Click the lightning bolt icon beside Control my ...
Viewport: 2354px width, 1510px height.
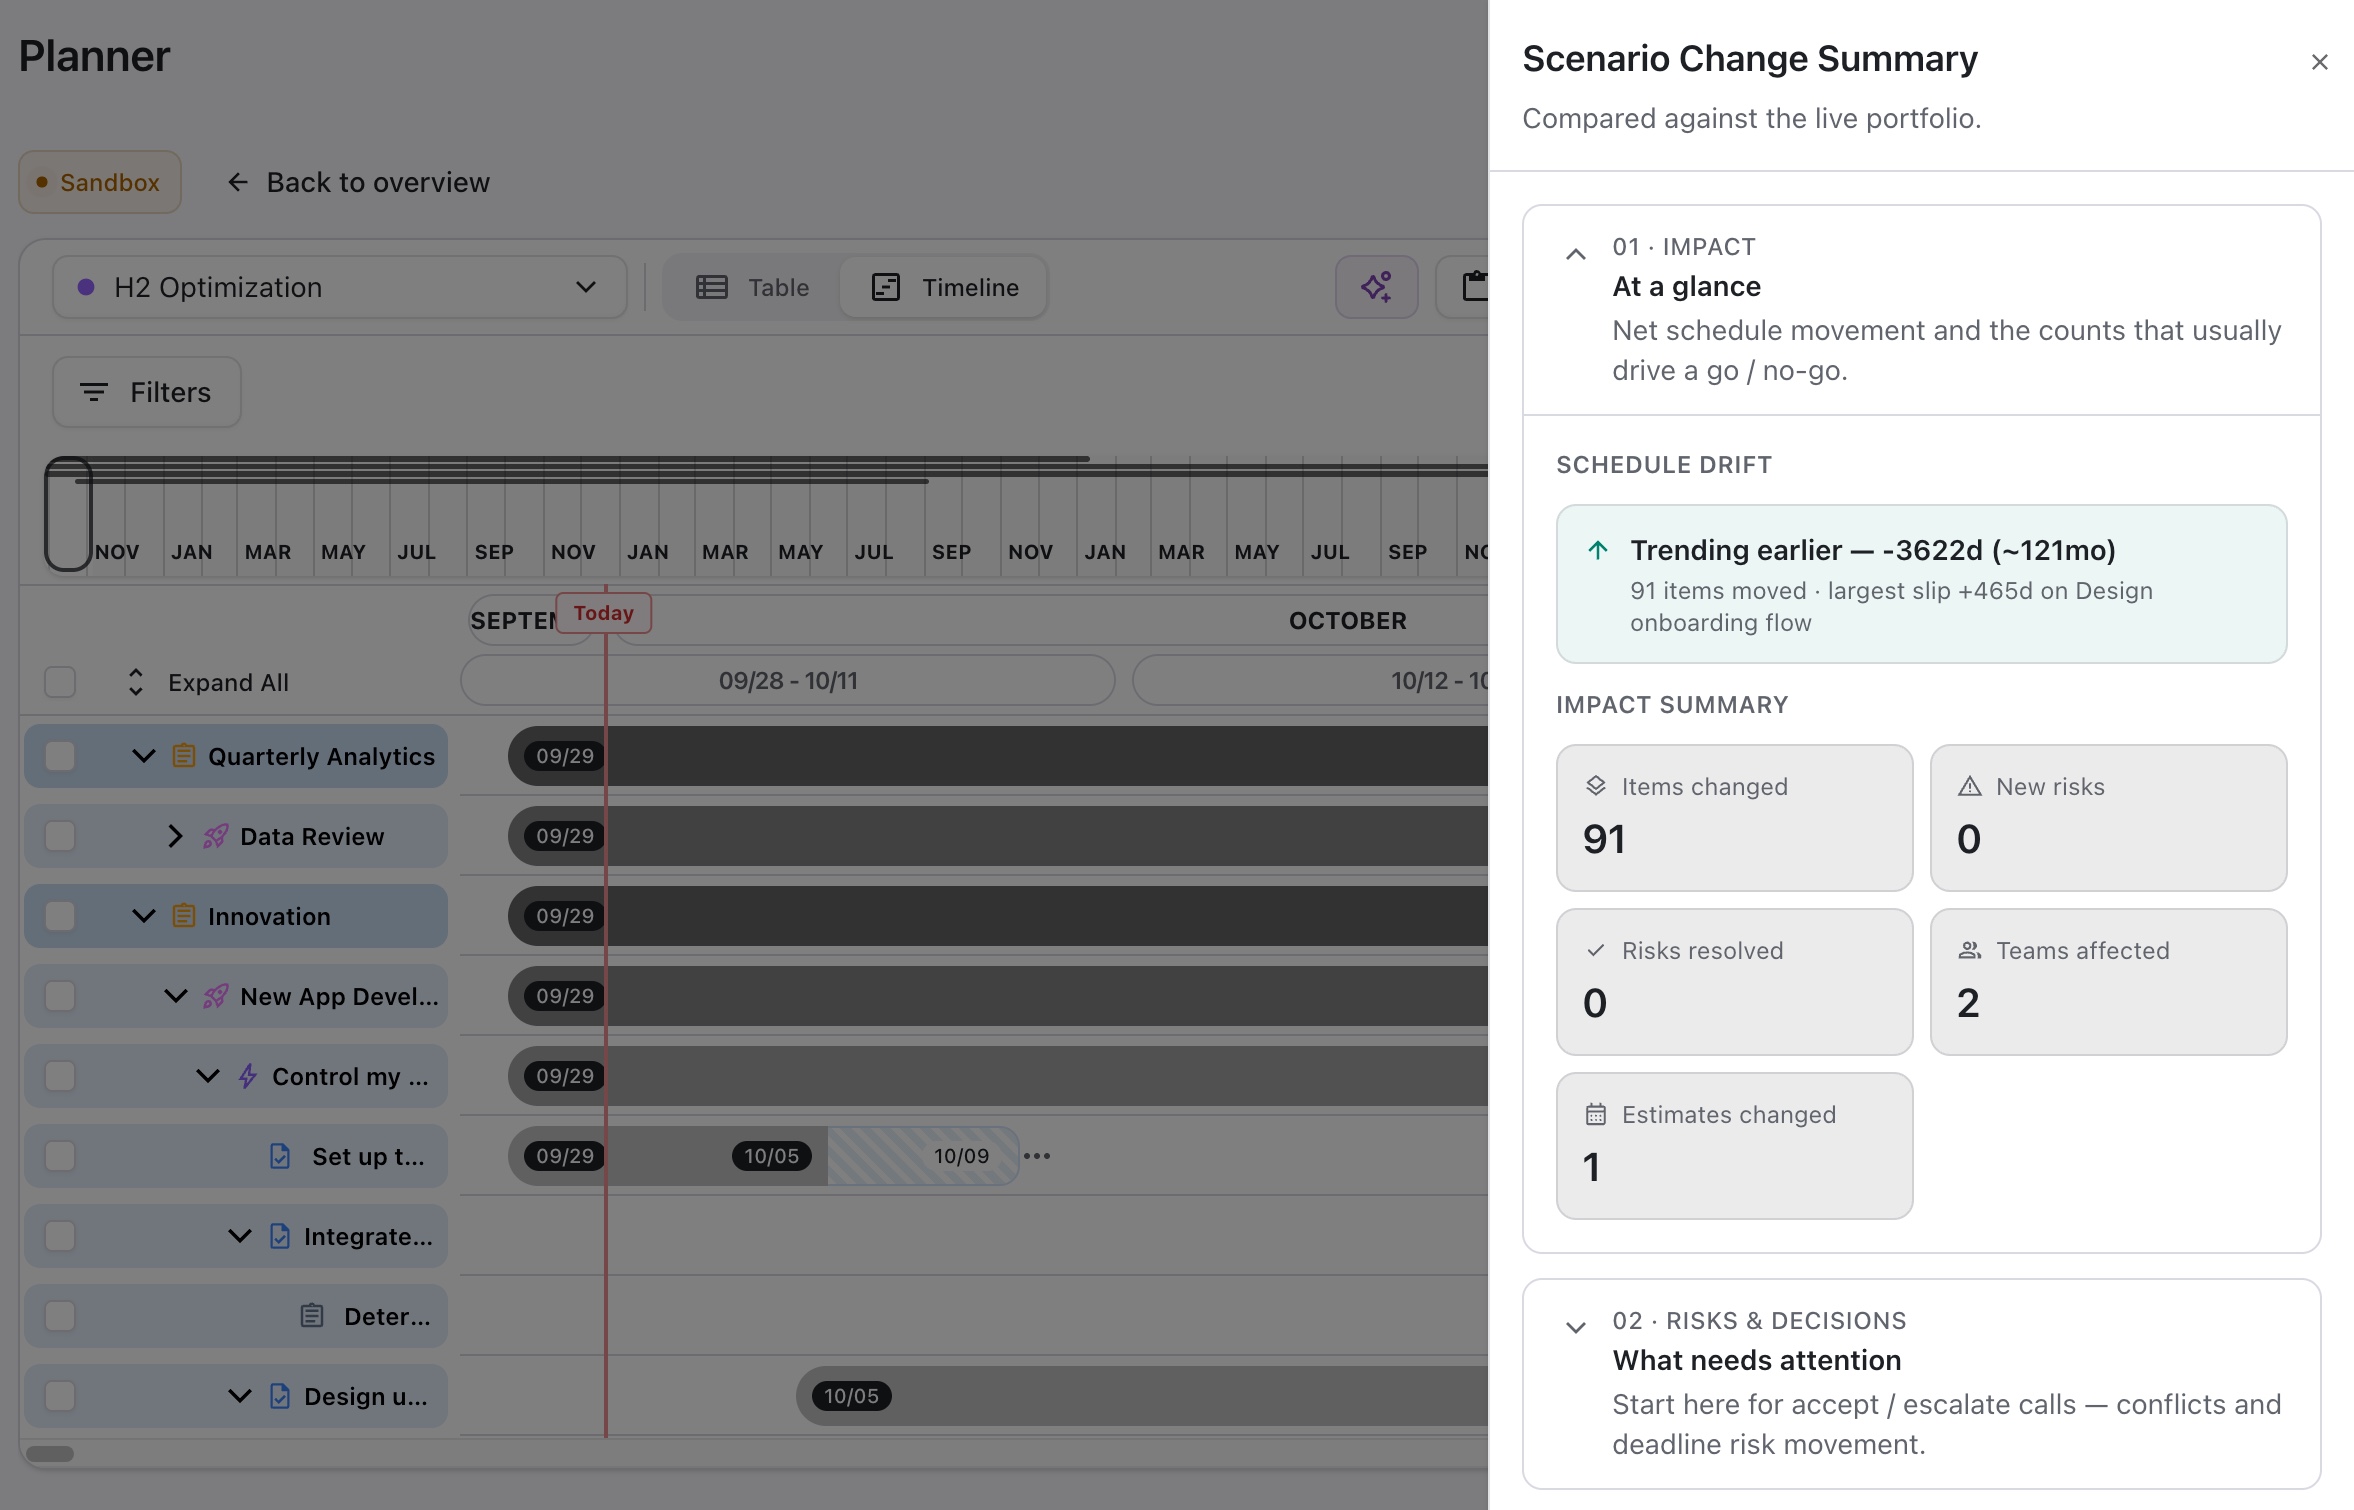click(248, 1076)
